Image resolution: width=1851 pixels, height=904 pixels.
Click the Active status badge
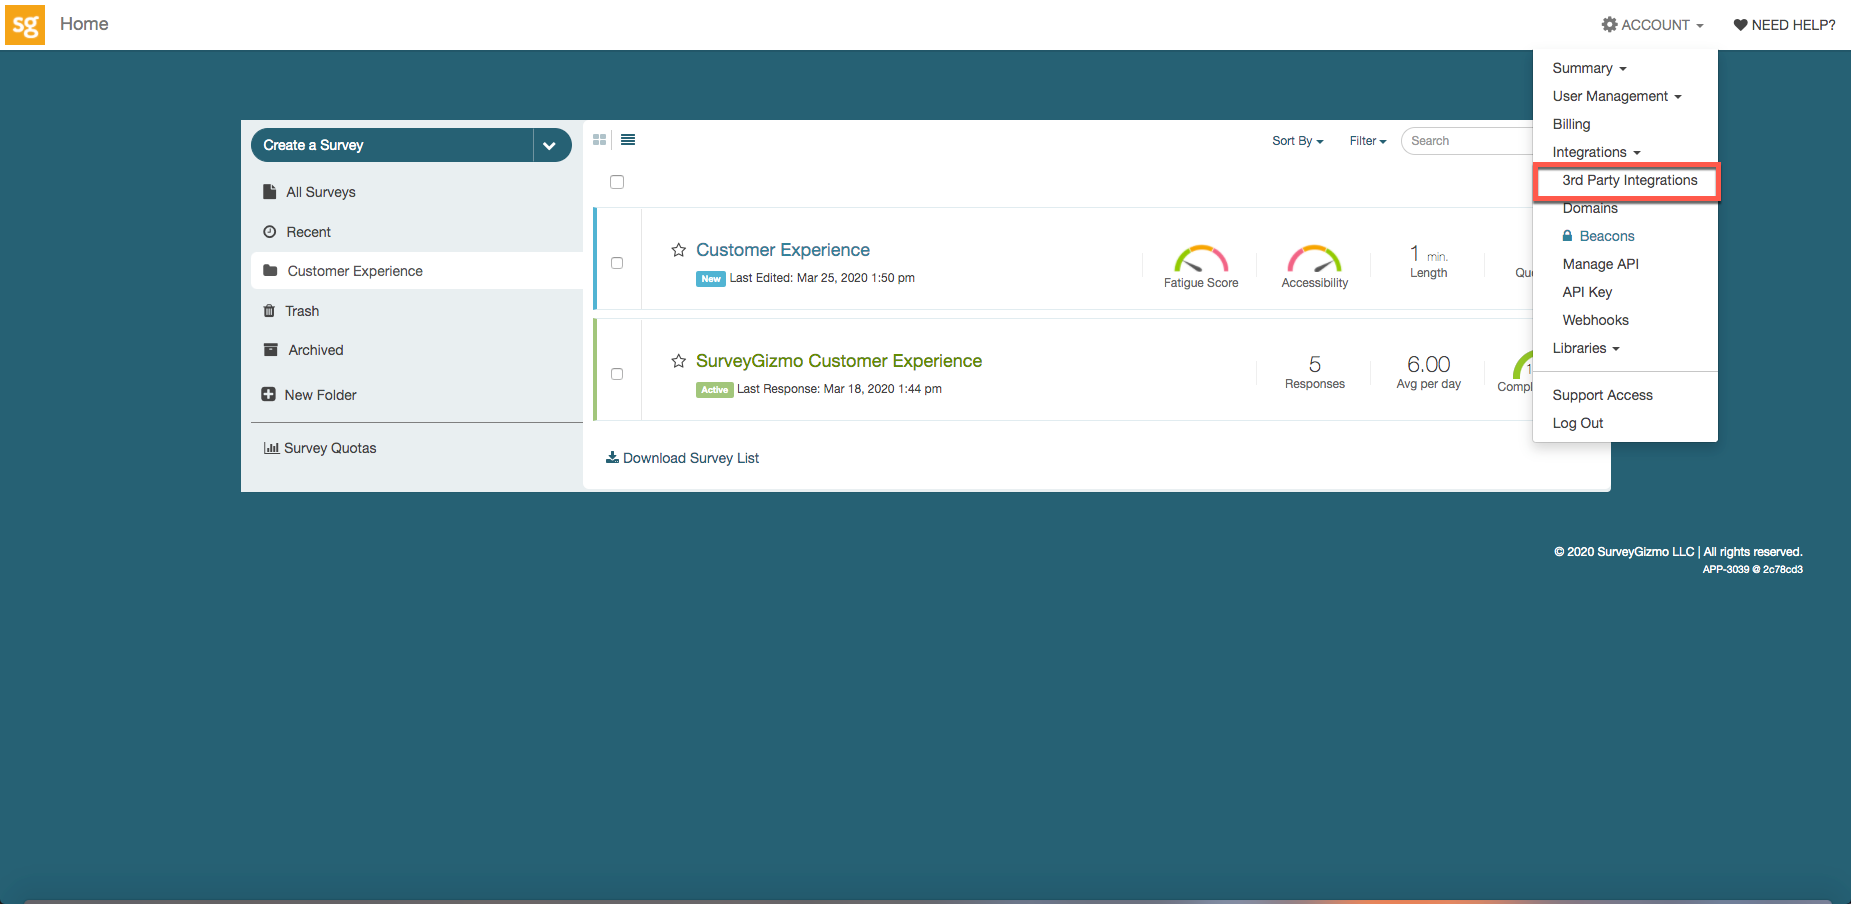click(x=715, y=390)
